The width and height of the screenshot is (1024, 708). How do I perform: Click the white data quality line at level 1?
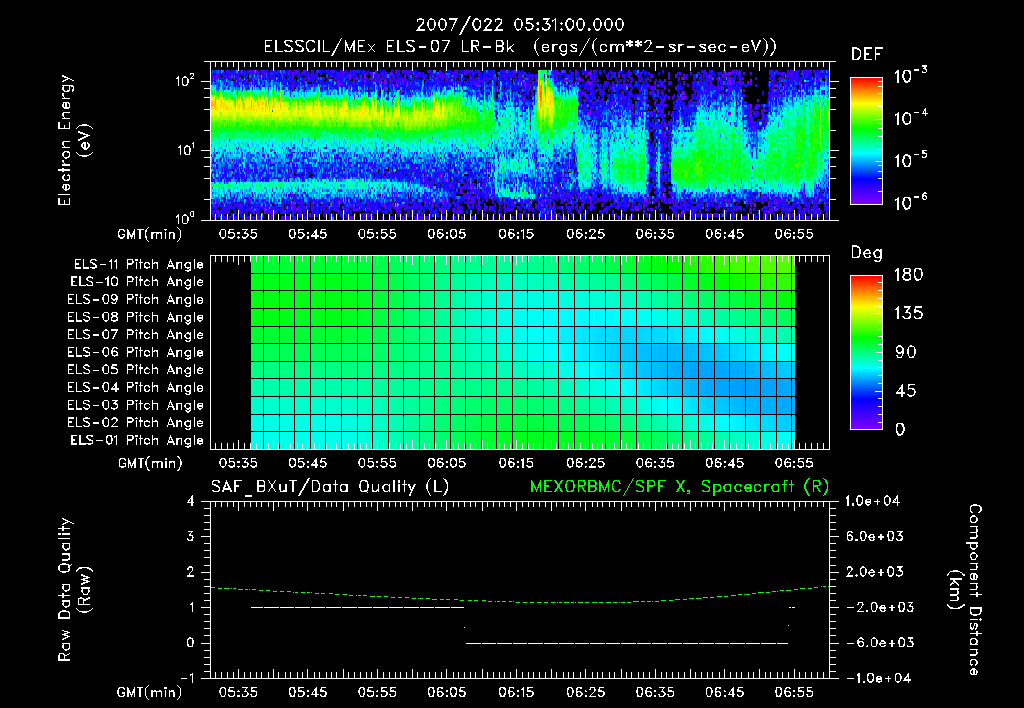[x=357, y=607]
